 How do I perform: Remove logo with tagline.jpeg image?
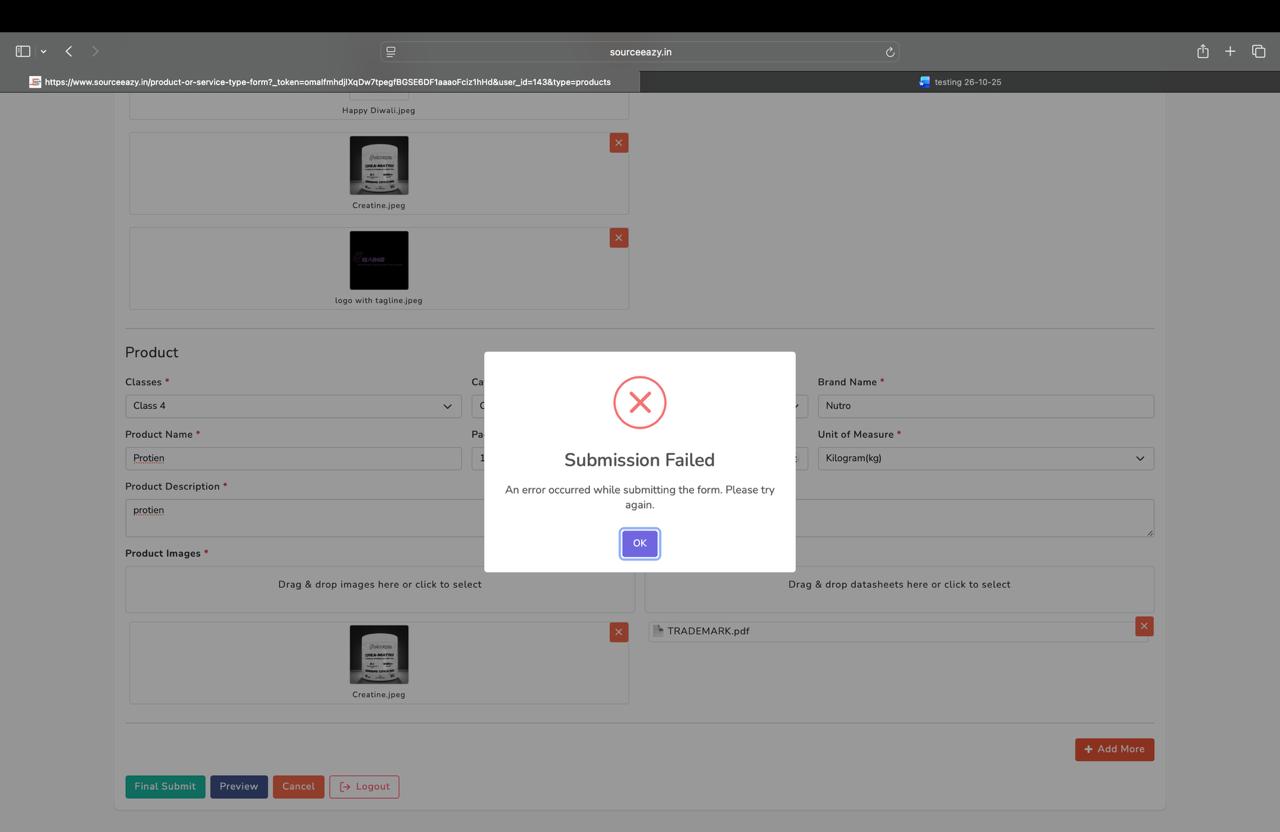(618, 238)
